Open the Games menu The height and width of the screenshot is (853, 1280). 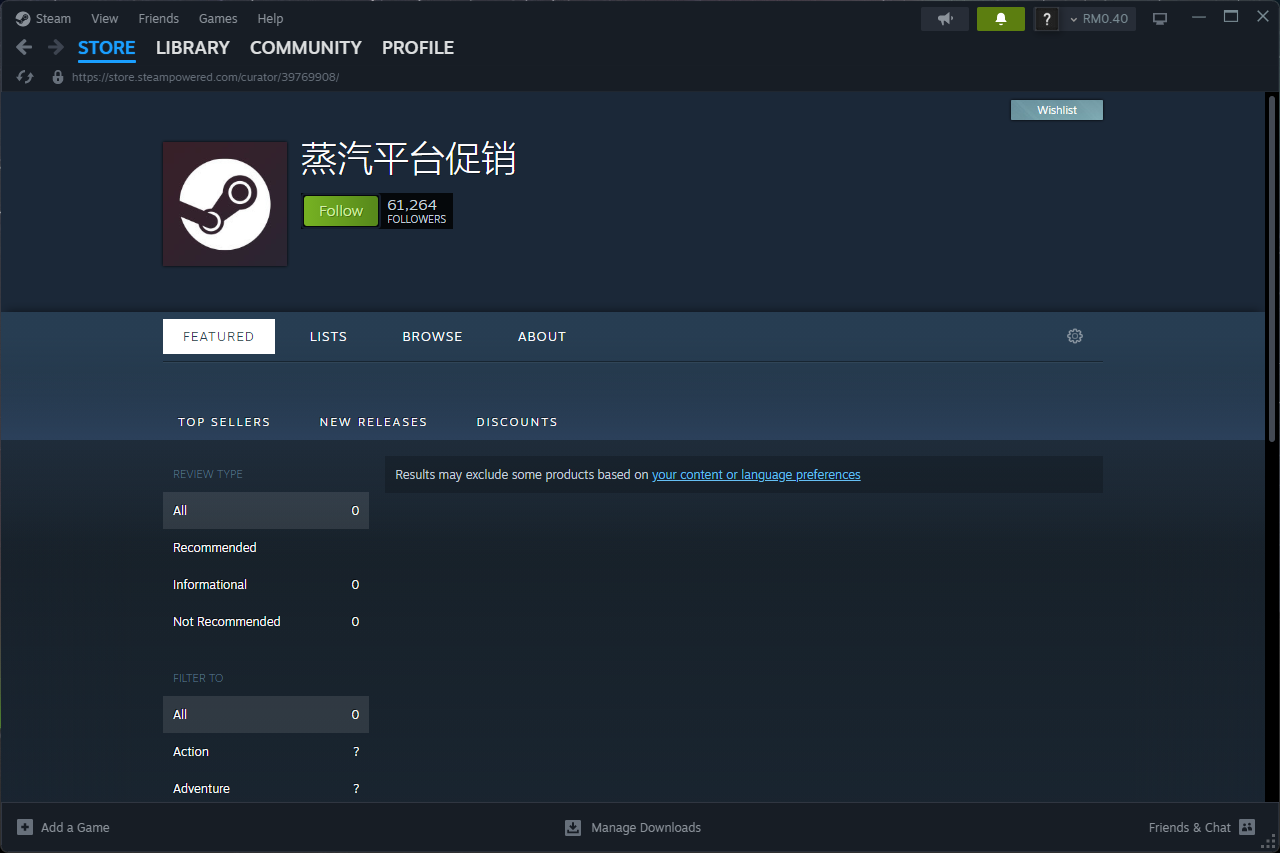coord(218,18)
